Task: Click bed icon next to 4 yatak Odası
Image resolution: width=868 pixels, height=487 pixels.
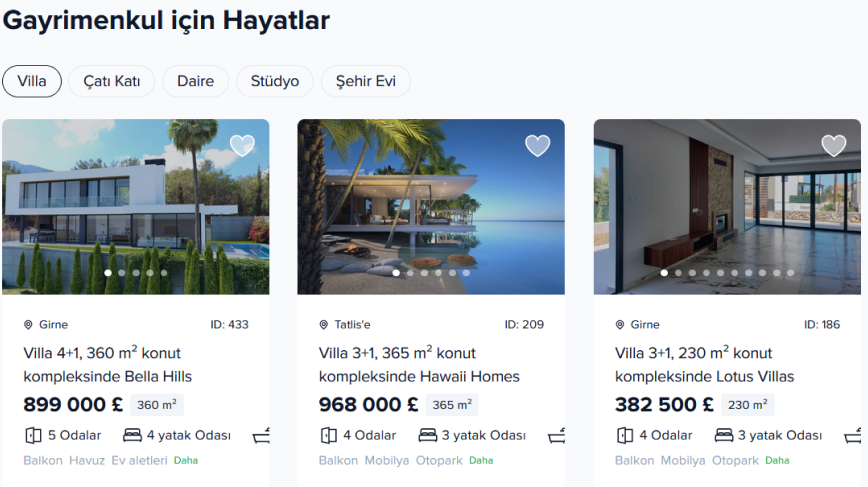Action: (x=132, y=435)
